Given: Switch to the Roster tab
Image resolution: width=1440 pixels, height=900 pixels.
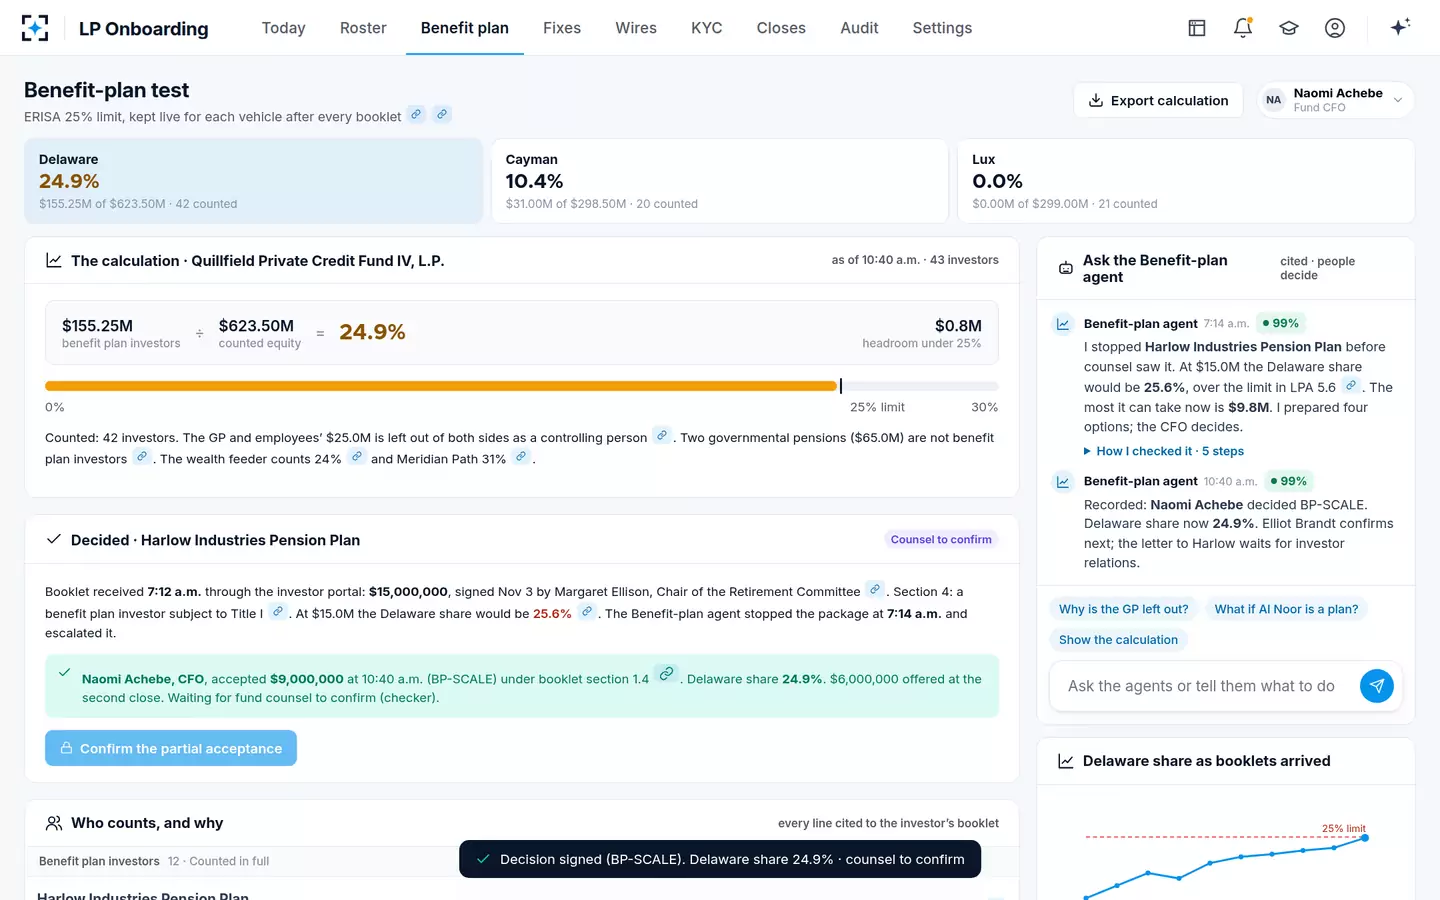Looking at the screenshot, I should click(x=363, y=28).
